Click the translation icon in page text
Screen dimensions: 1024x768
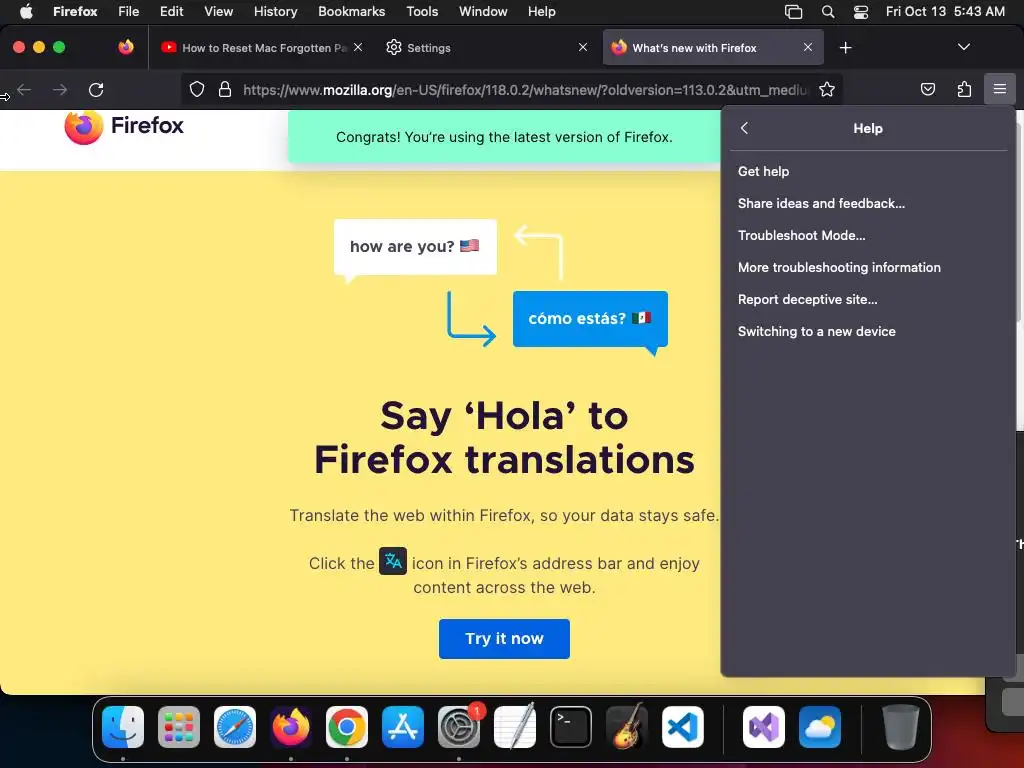coord(393,561)
